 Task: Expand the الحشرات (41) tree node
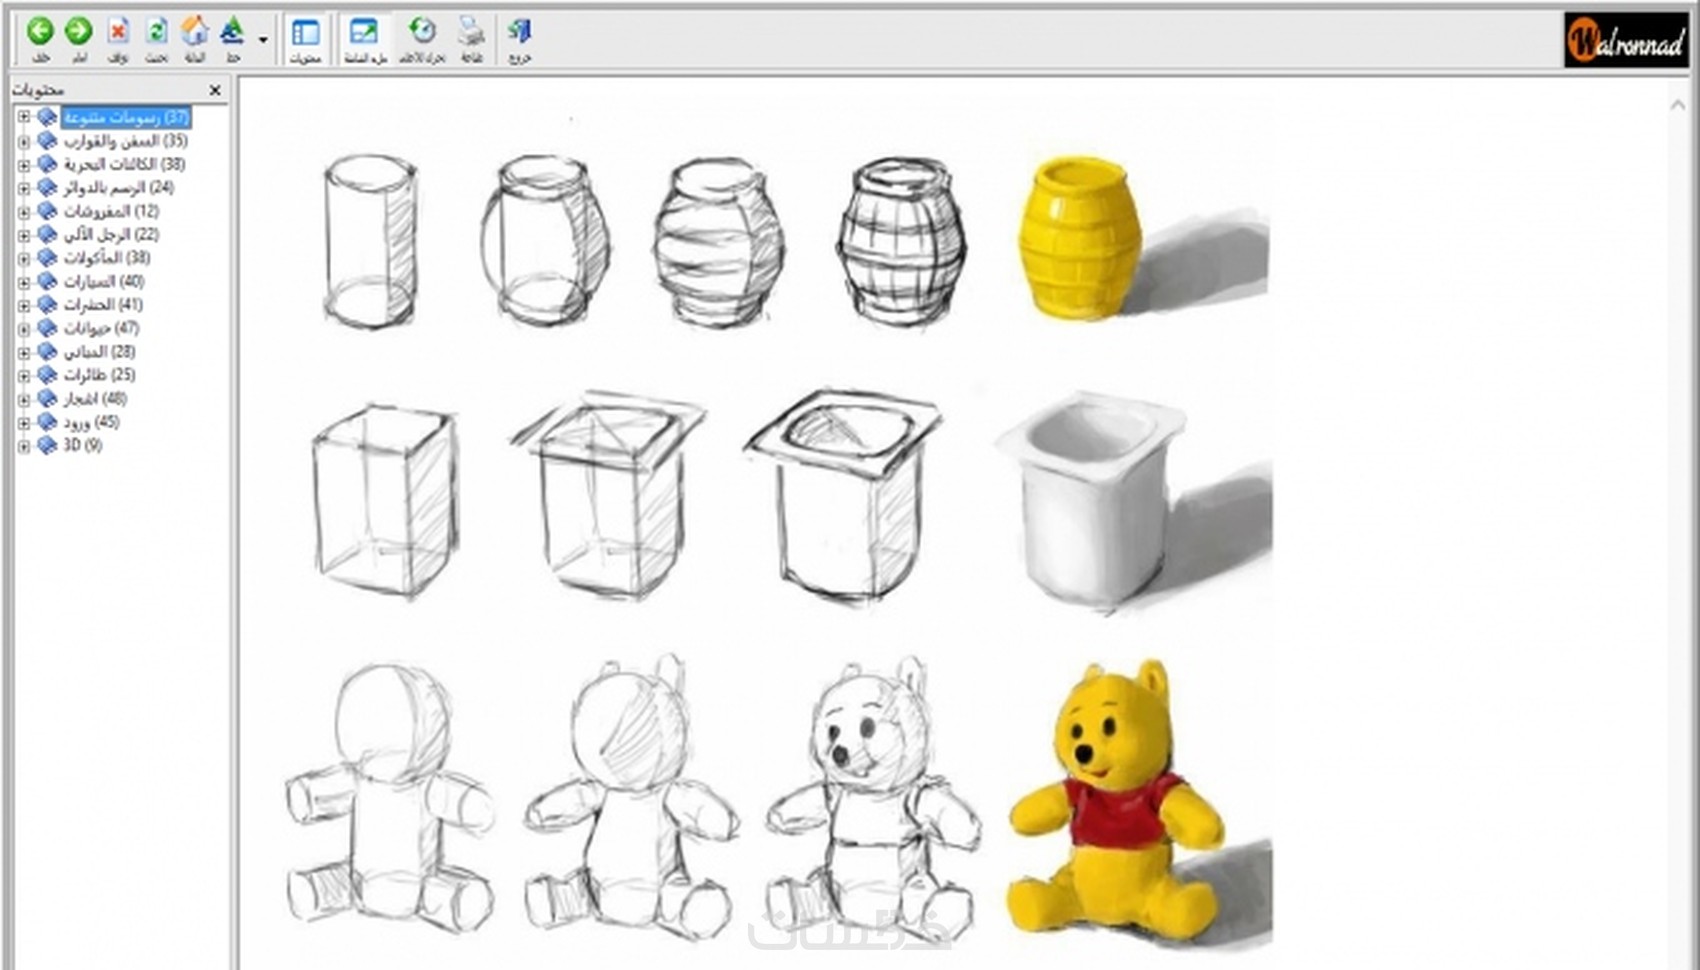point(24,305)
